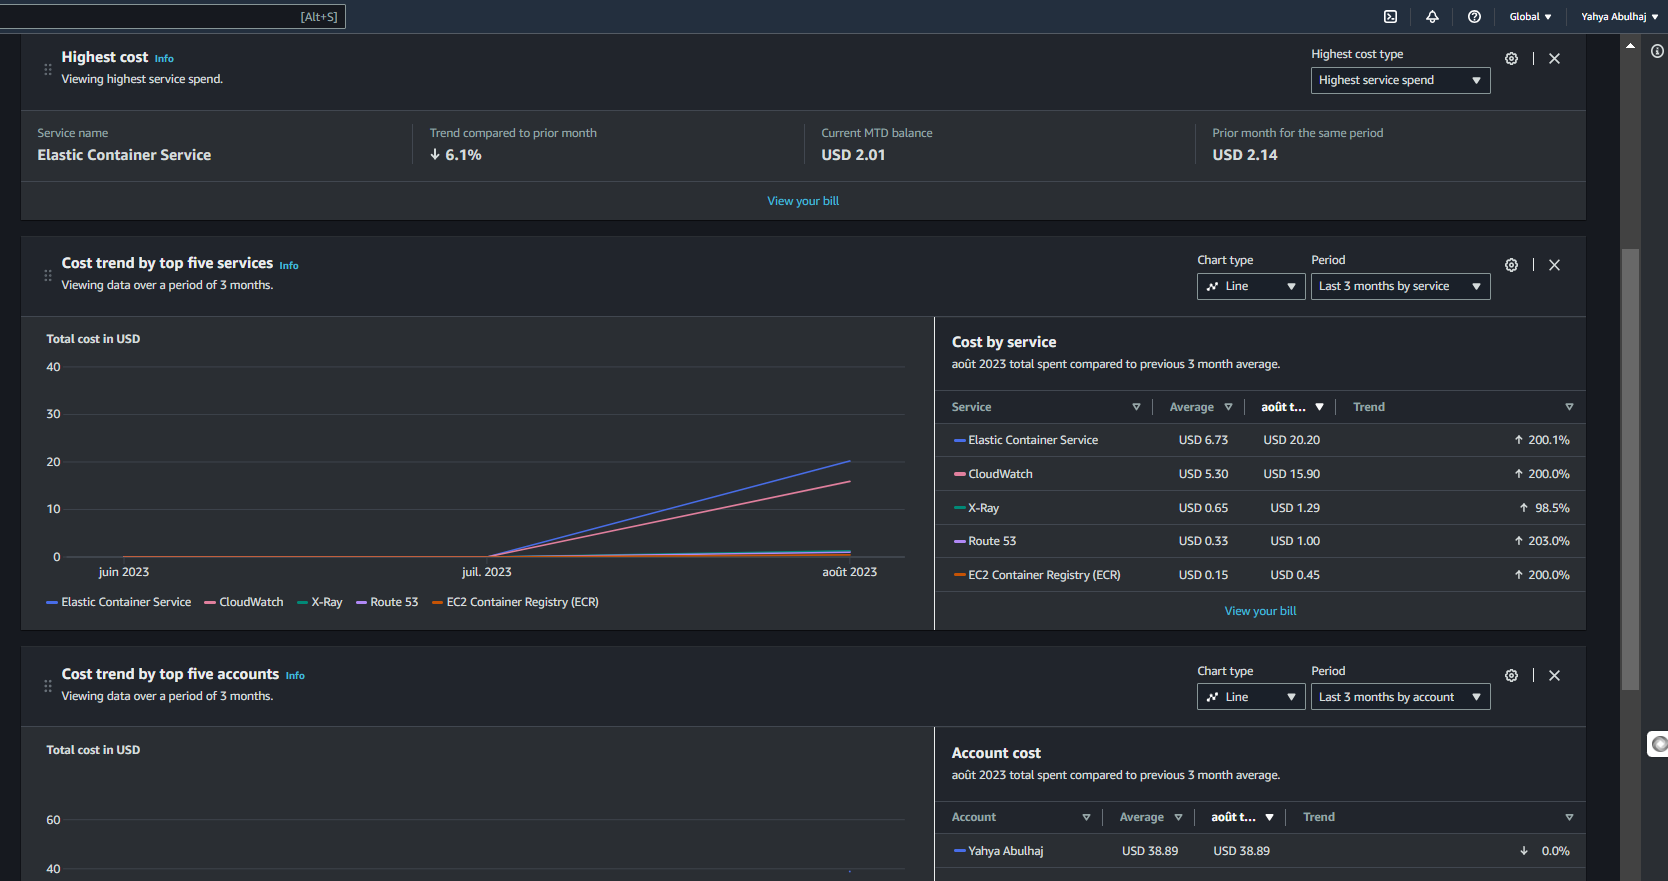Open CloudShell terminal icon in top bar
This screenshot has width=1668, height=881.
click(1390, 16)
